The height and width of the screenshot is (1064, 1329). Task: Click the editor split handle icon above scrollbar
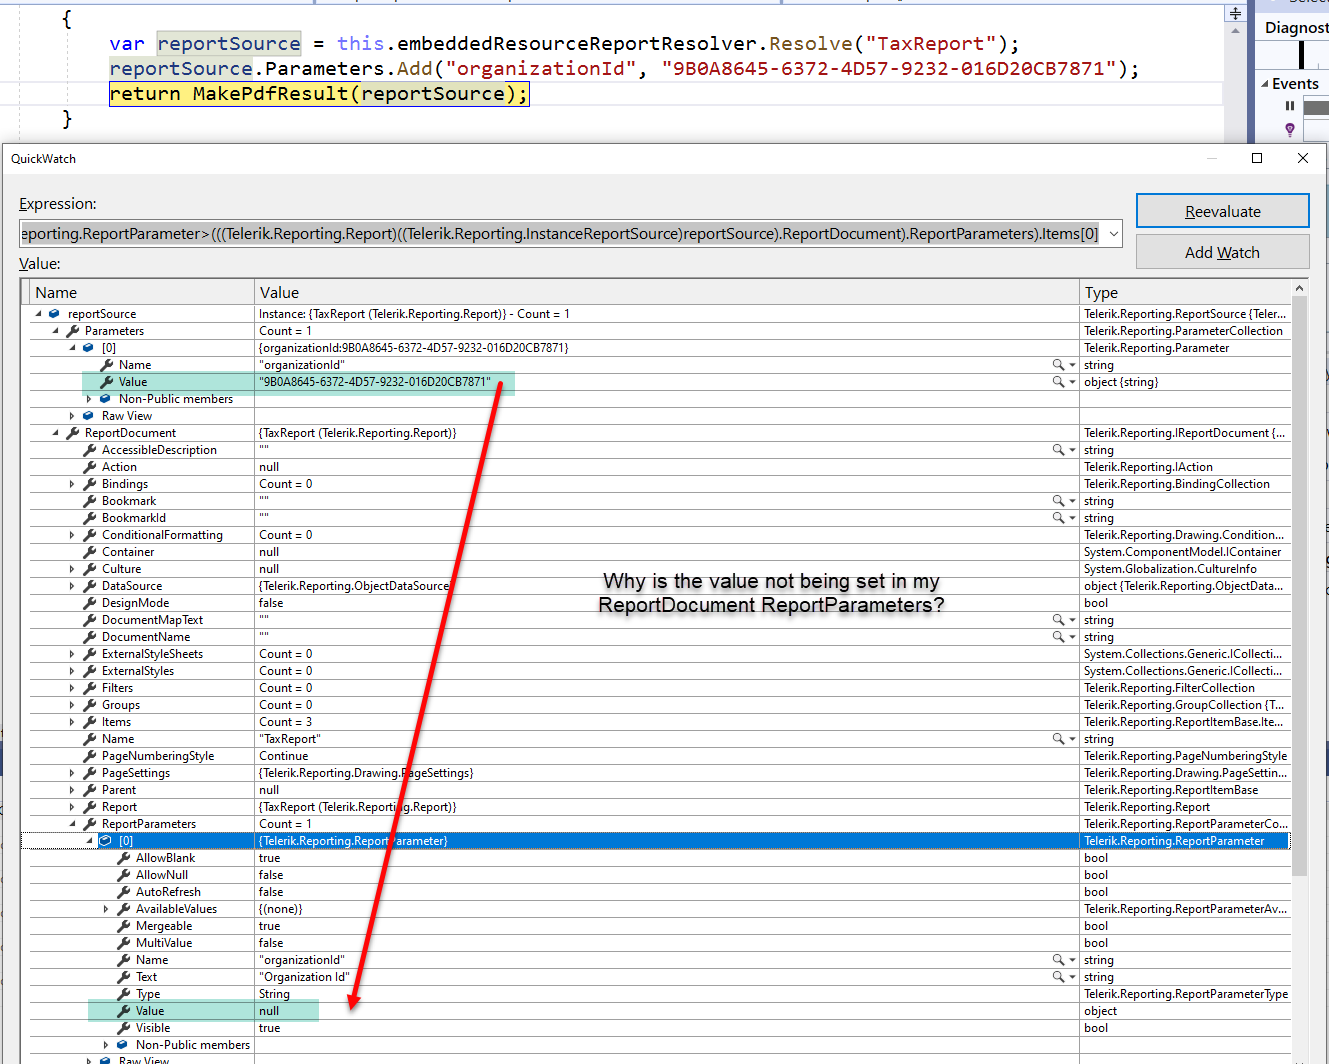point(1235,14)
